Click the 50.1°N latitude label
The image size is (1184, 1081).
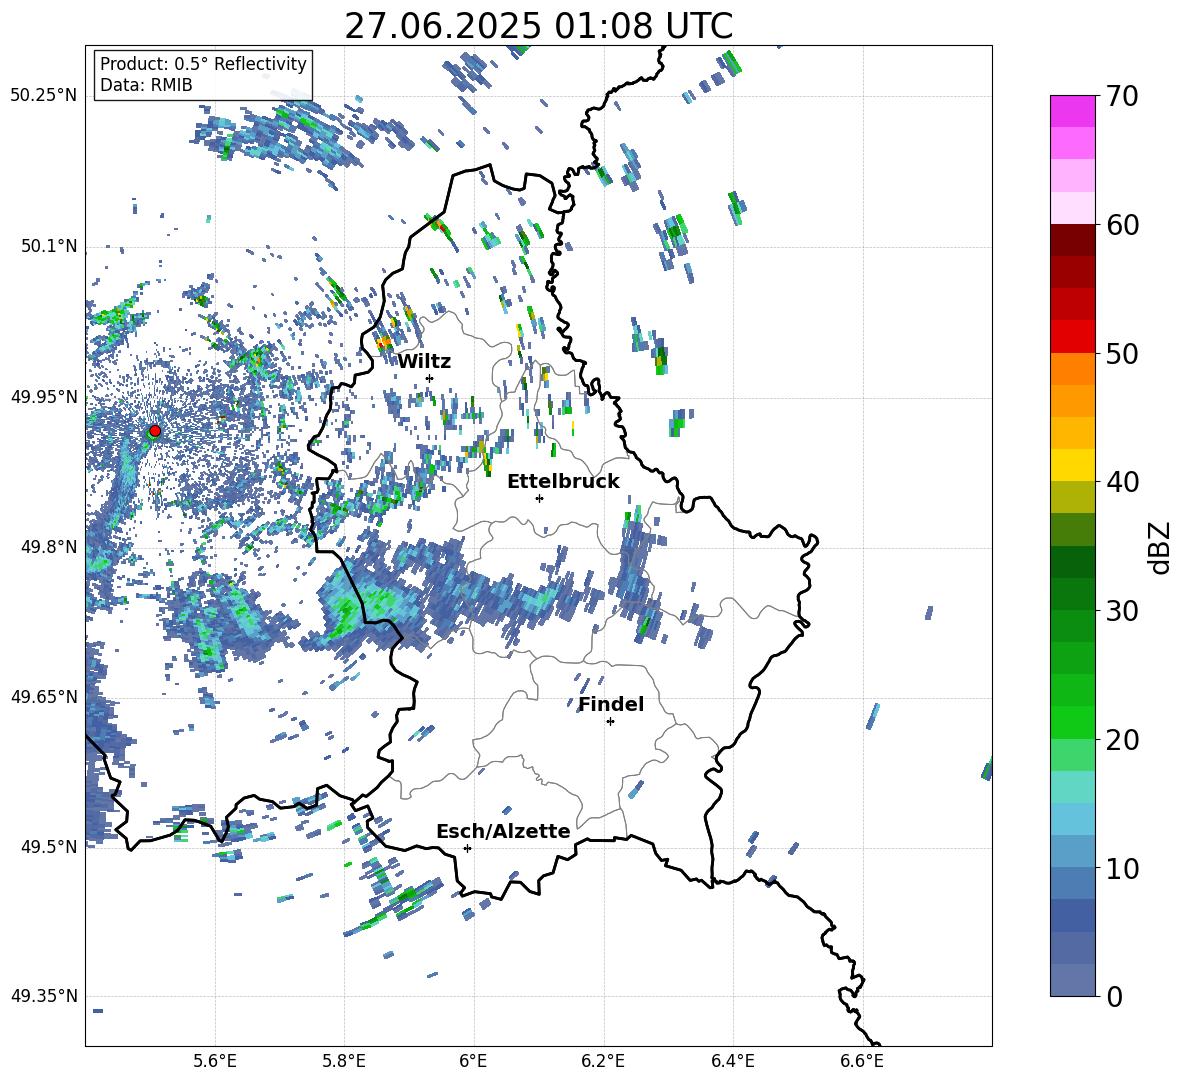coord(49,246)
